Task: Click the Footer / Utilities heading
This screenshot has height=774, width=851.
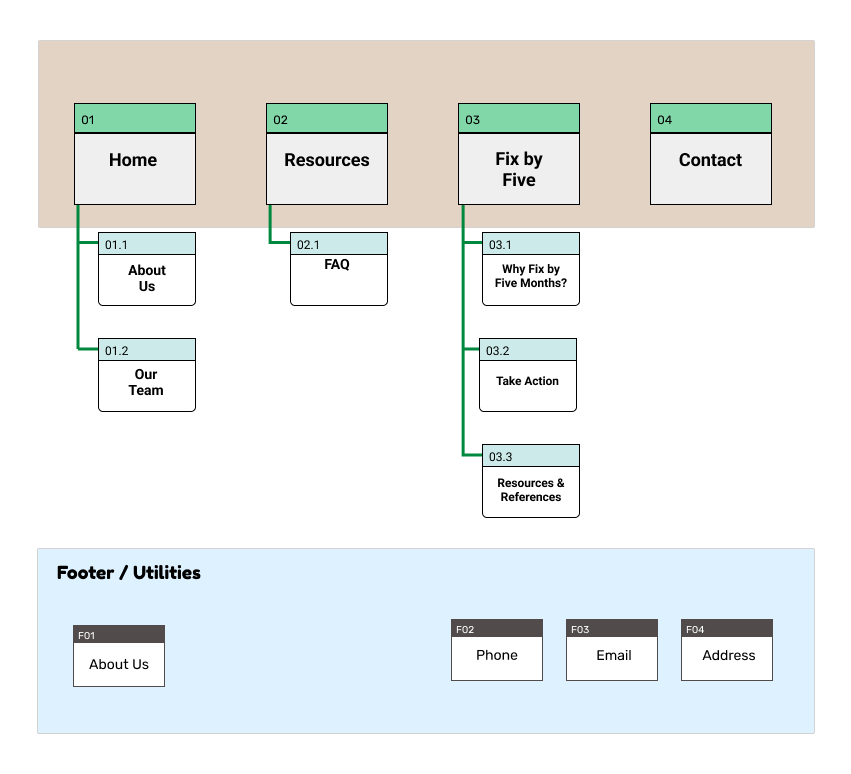Action: tap(129, 573)
